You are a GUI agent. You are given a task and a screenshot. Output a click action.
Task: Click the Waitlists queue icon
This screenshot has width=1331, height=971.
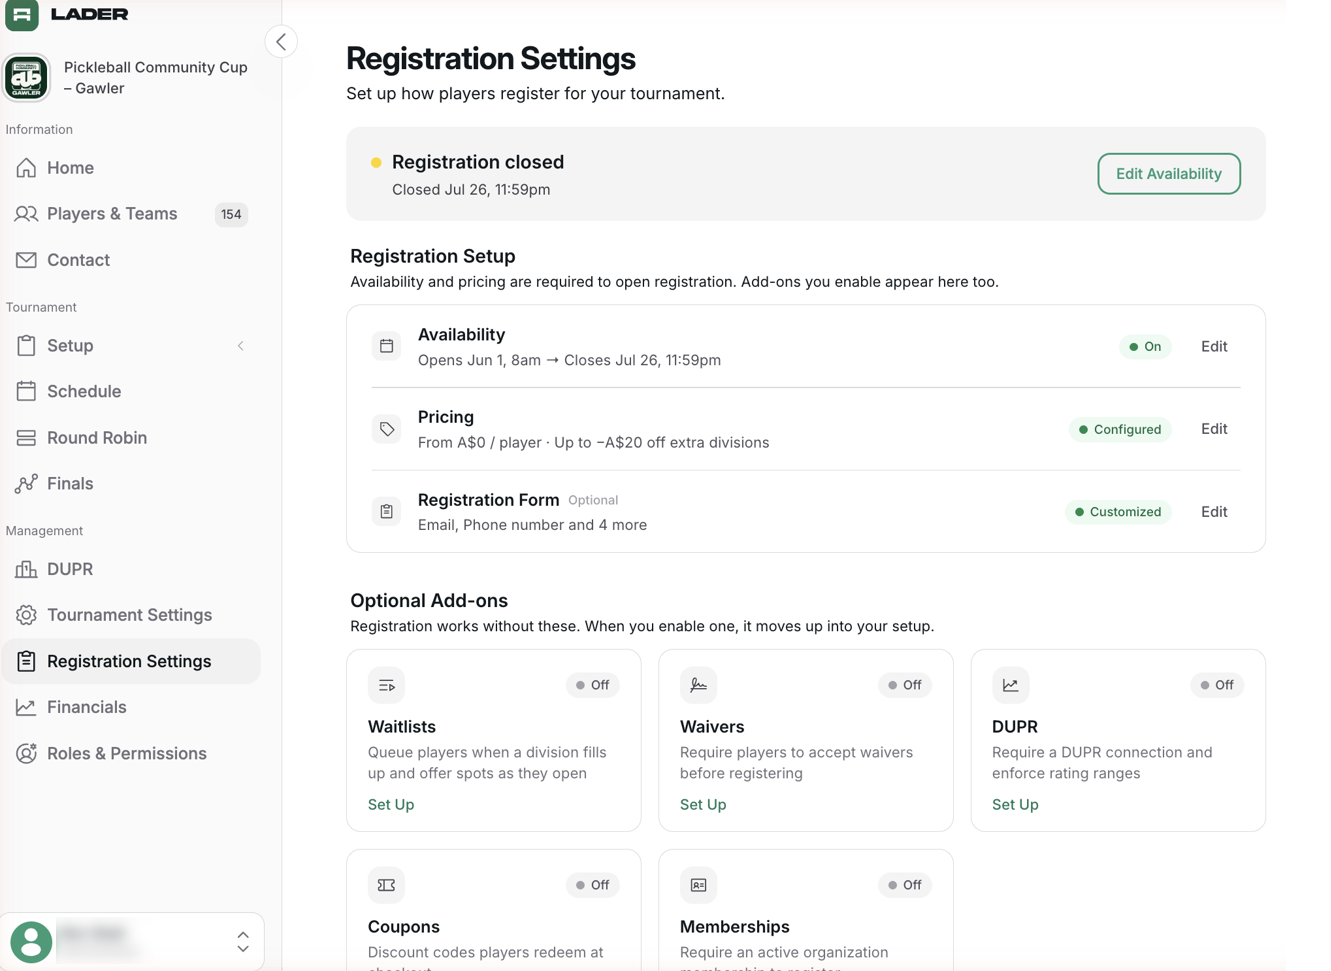tap(386, 685)
